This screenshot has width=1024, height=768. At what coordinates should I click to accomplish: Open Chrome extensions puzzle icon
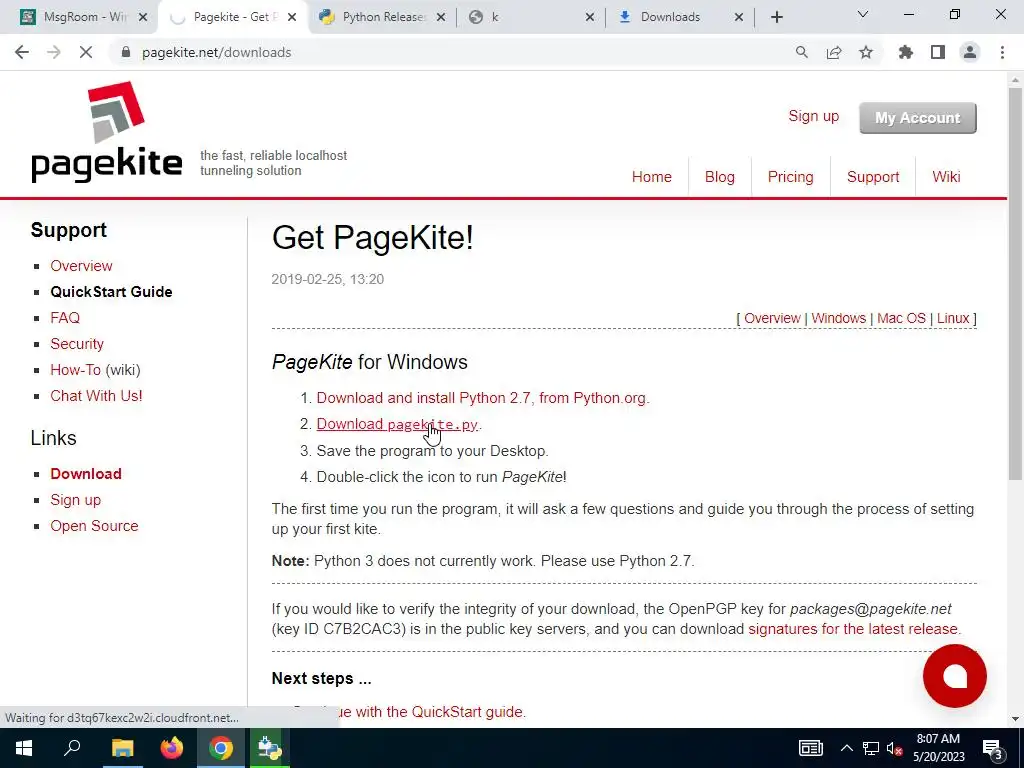click(x=906, y=52)
